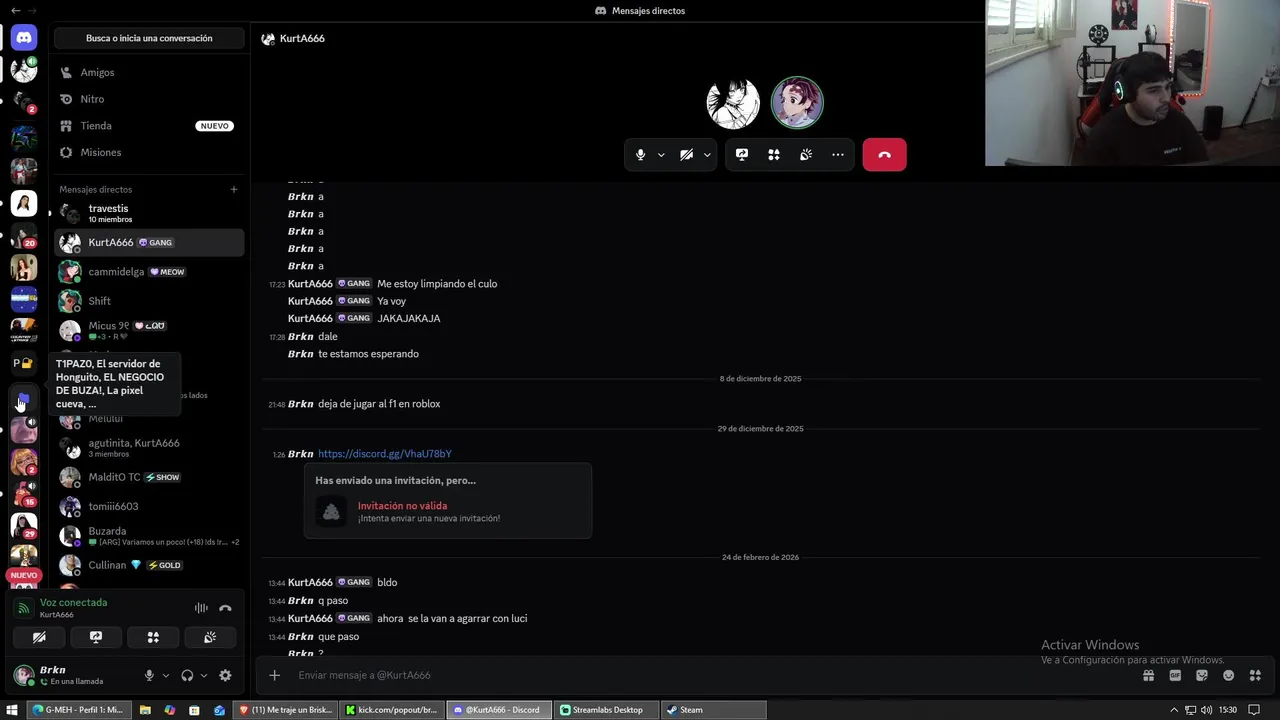1280x720 pixels.
Task: Open the agutinita, KurtA666 group chat
Action: [x=149, y=448]
